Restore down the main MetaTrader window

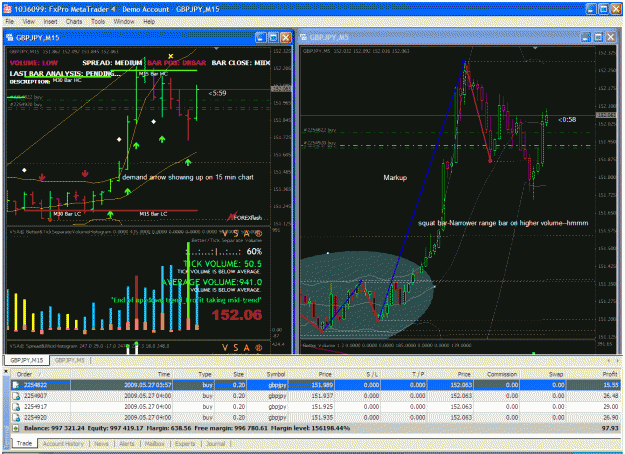pyautogui.click(x=604, y=9)
